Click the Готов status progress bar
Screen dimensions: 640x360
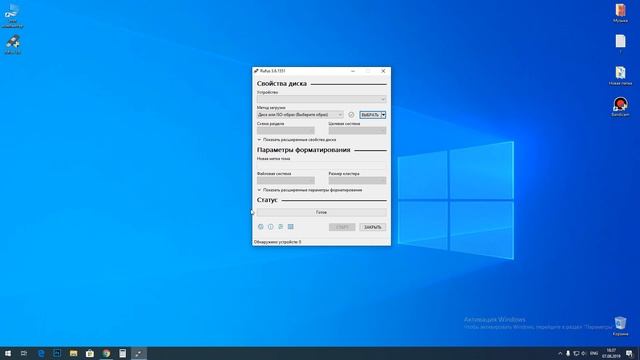click(x=322, y=212)
